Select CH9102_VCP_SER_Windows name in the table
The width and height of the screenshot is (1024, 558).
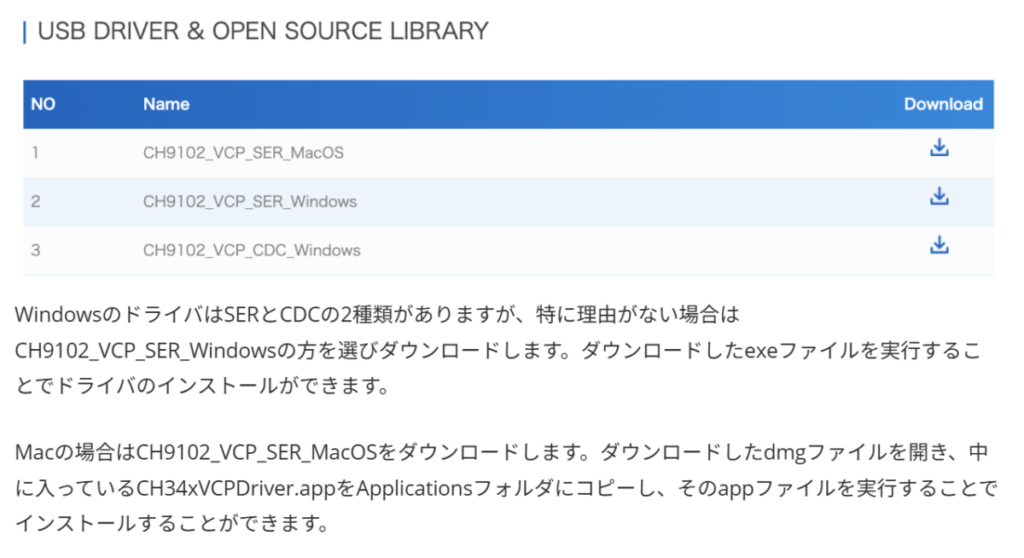tap(250, 201)
